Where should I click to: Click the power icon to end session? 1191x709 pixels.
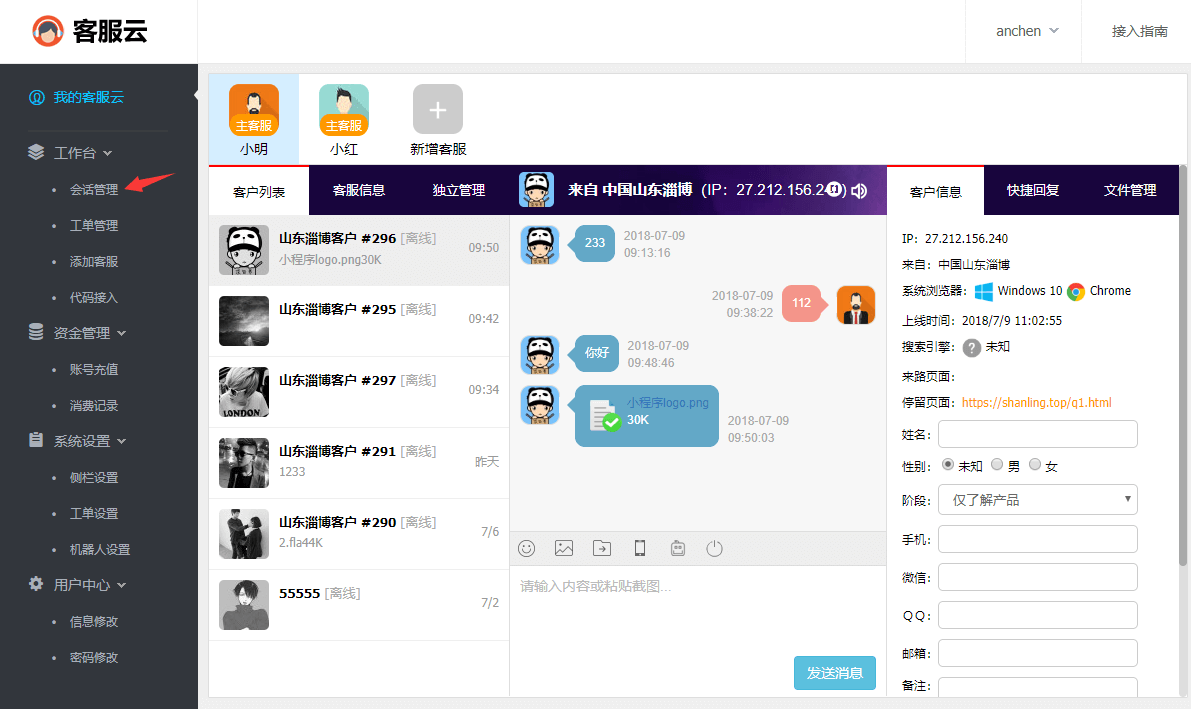714,548
